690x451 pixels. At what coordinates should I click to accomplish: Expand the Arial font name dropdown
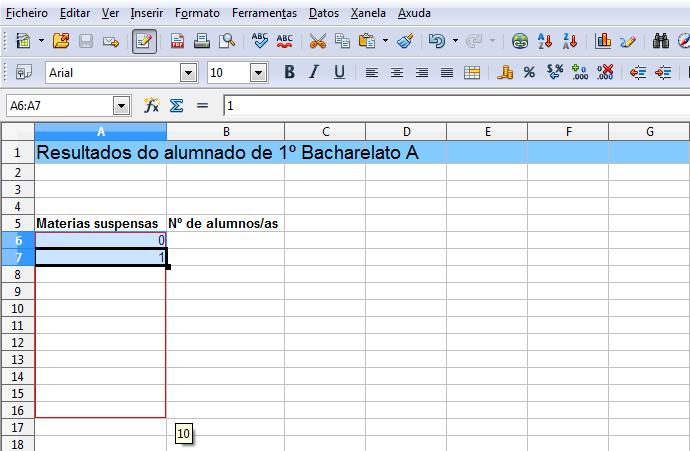click(x=188, y=72)
